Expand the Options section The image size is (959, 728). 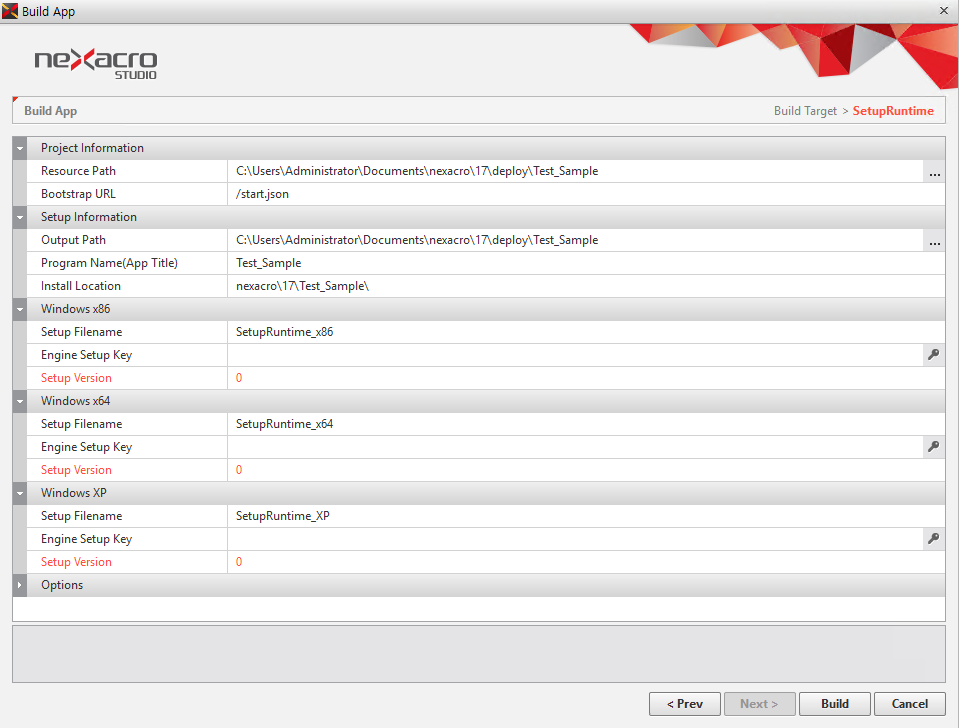click(20, 585)
